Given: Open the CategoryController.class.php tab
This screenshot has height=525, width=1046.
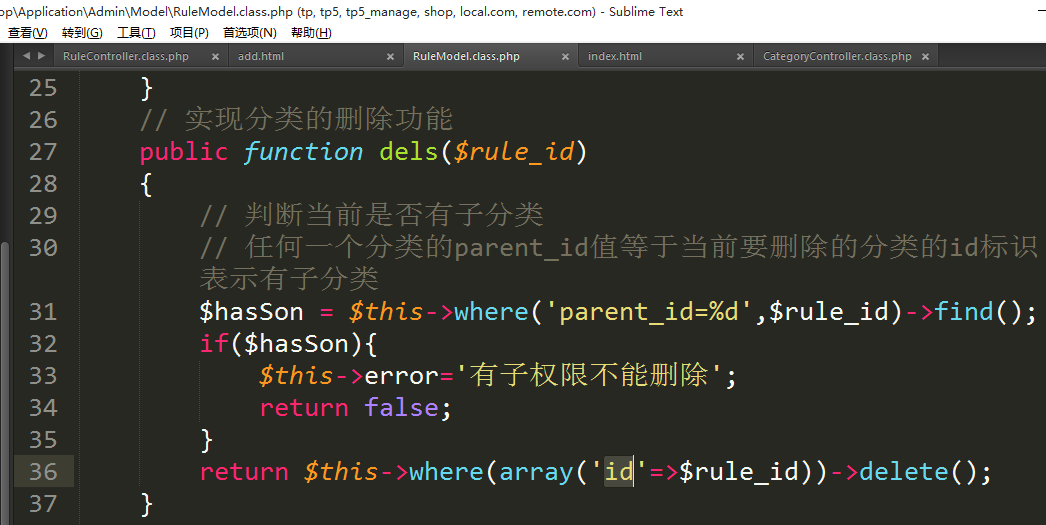Looking at the screenshot, I should tap(837, 57).
